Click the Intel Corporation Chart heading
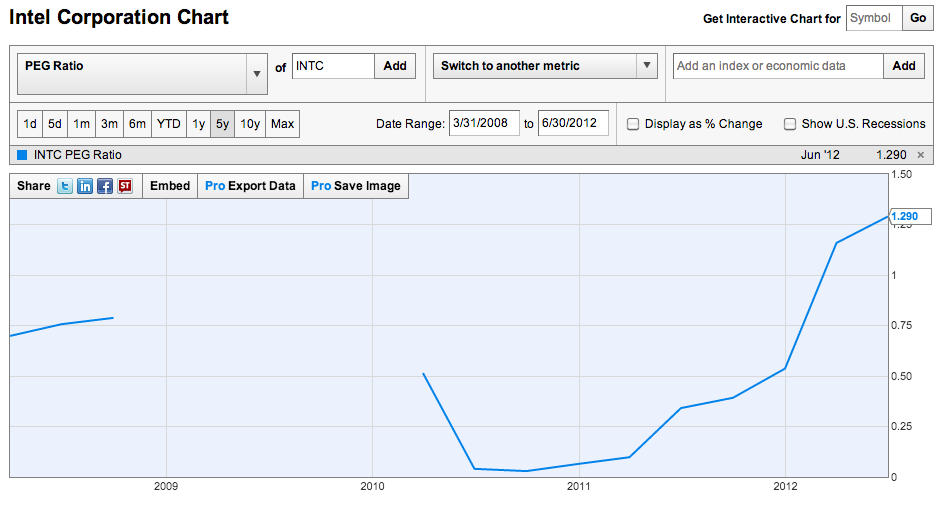 [x=119, y=17]
